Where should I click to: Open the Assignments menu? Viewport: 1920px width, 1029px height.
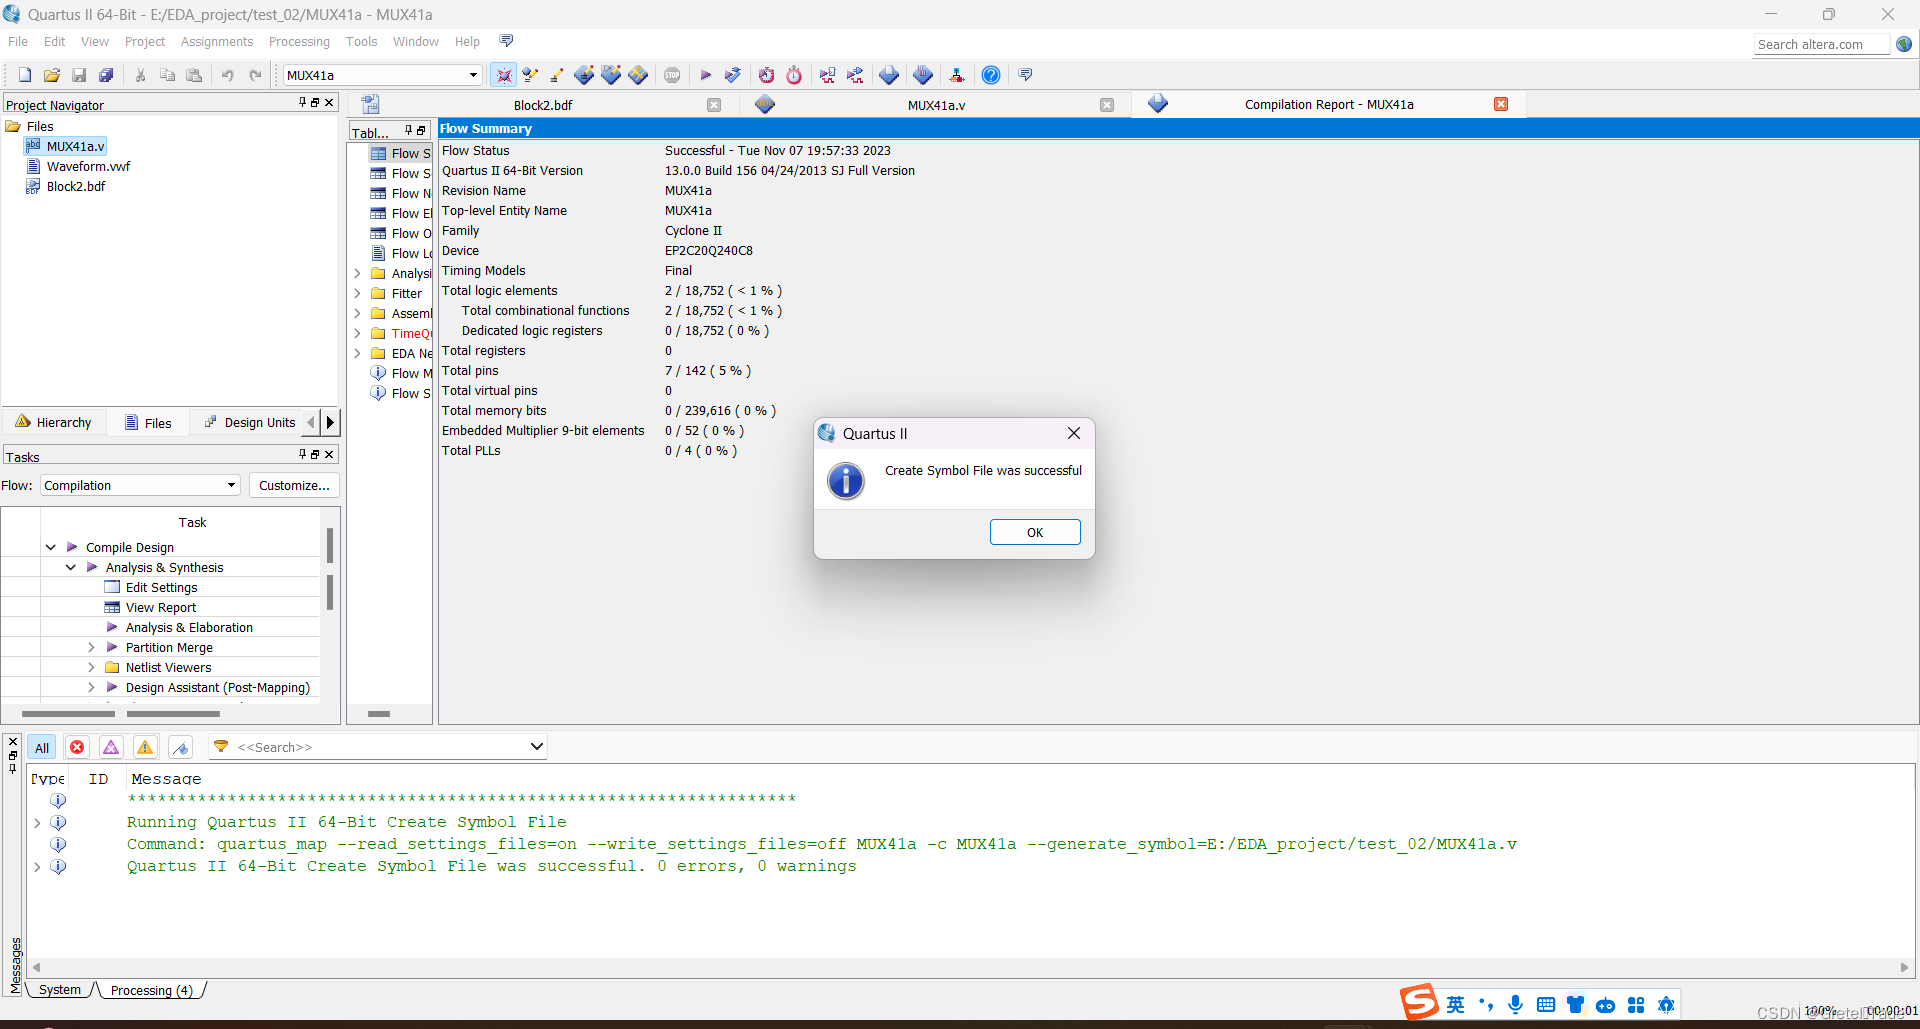[x=217, y=42]
